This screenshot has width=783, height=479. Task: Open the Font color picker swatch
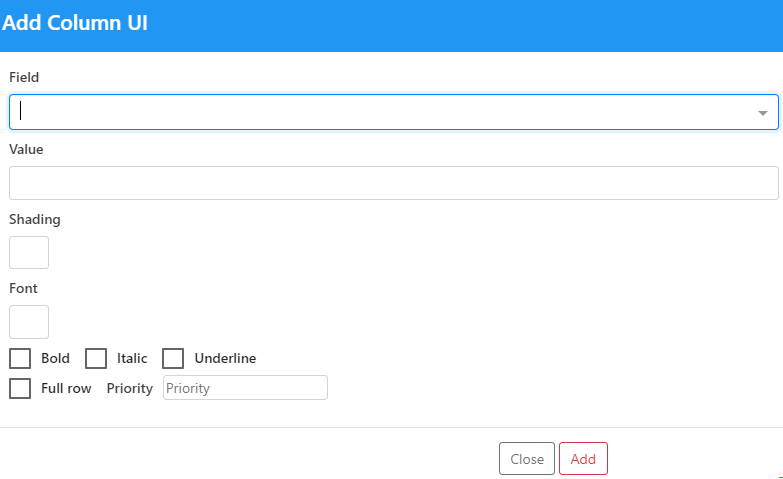(29, 322)
